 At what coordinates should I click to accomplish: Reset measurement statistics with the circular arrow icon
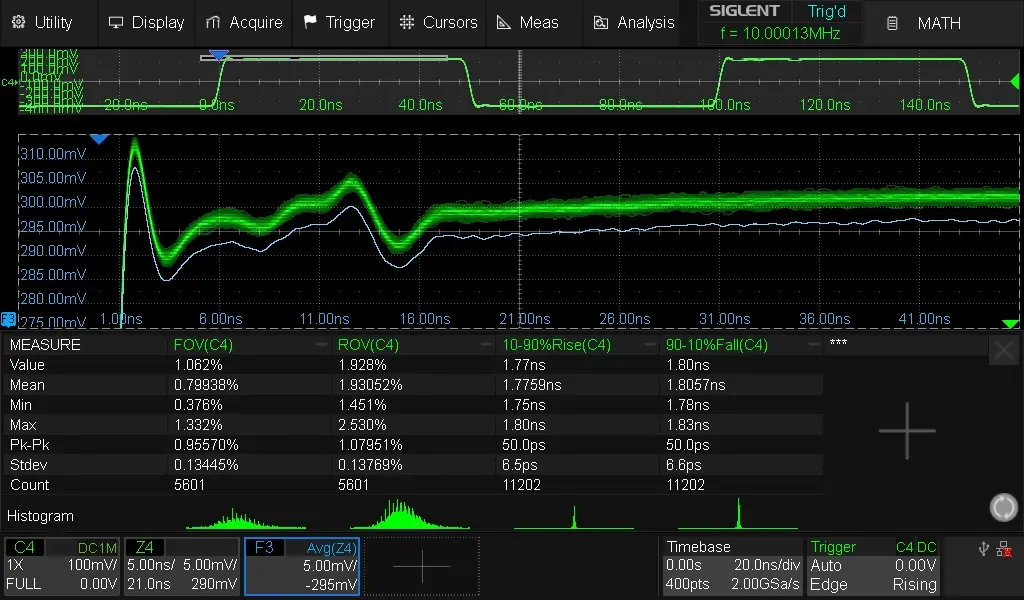[x=1003, y=507]
